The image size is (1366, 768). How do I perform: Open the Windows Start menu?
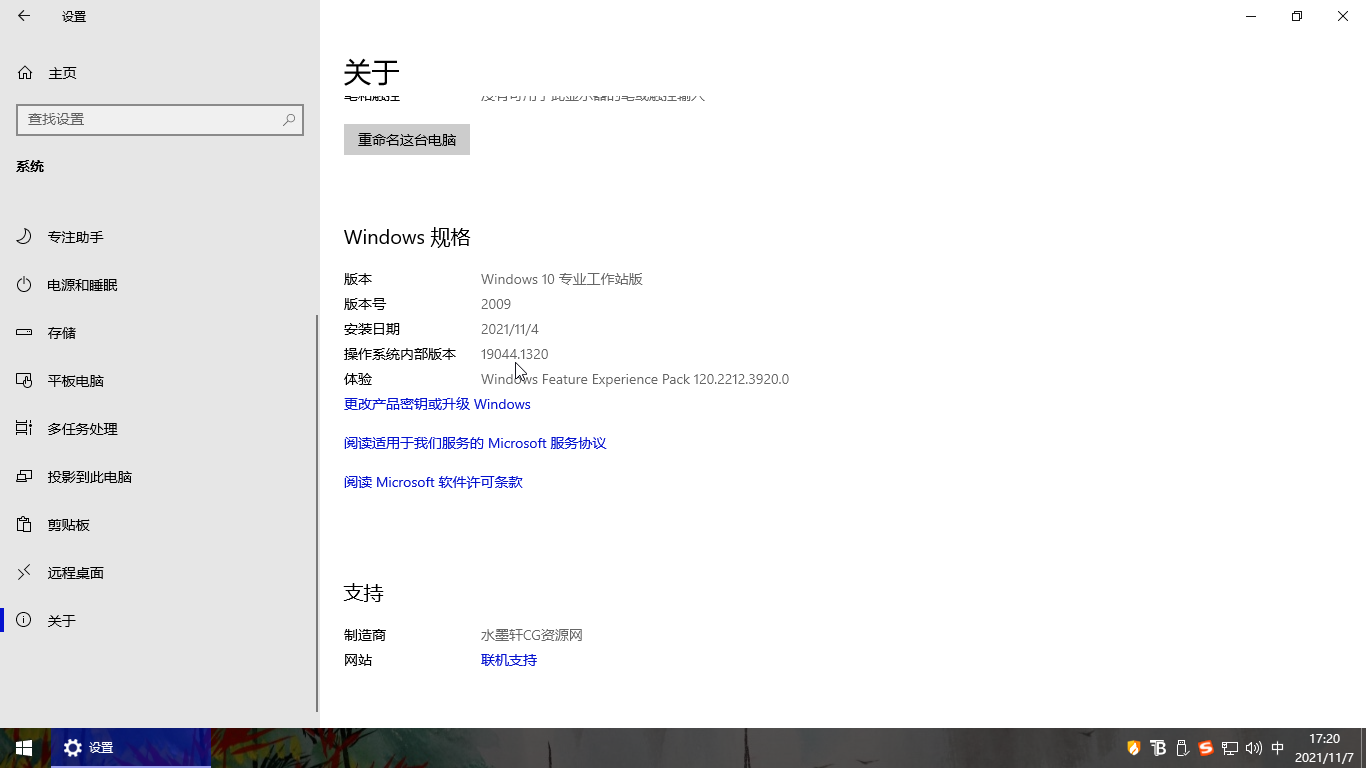coord(24,748)
